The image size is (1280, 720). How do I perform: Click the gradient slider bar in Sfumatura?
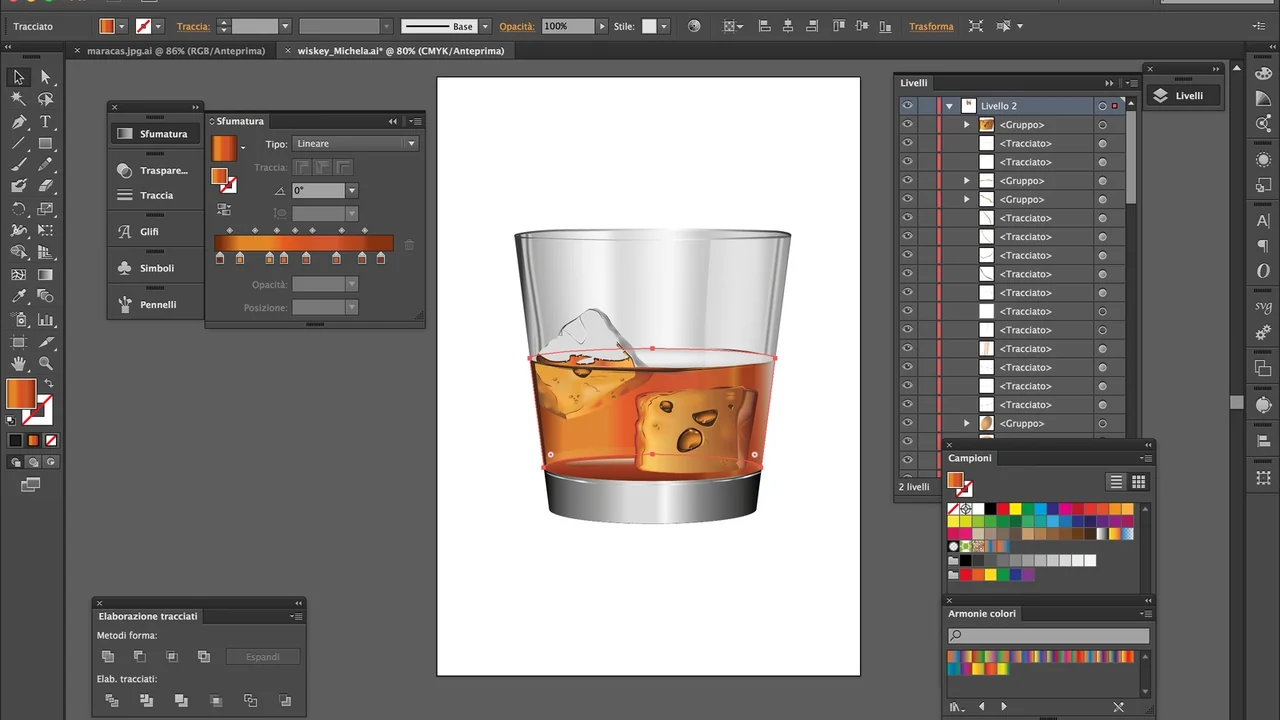pyautogui.click(x=303, y=243)
